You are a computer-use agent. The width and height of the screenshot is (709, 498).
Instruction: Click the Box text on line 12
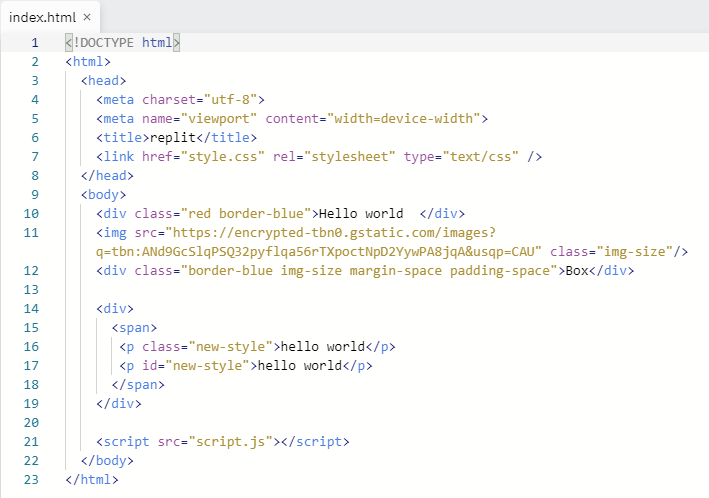[577, 270]
